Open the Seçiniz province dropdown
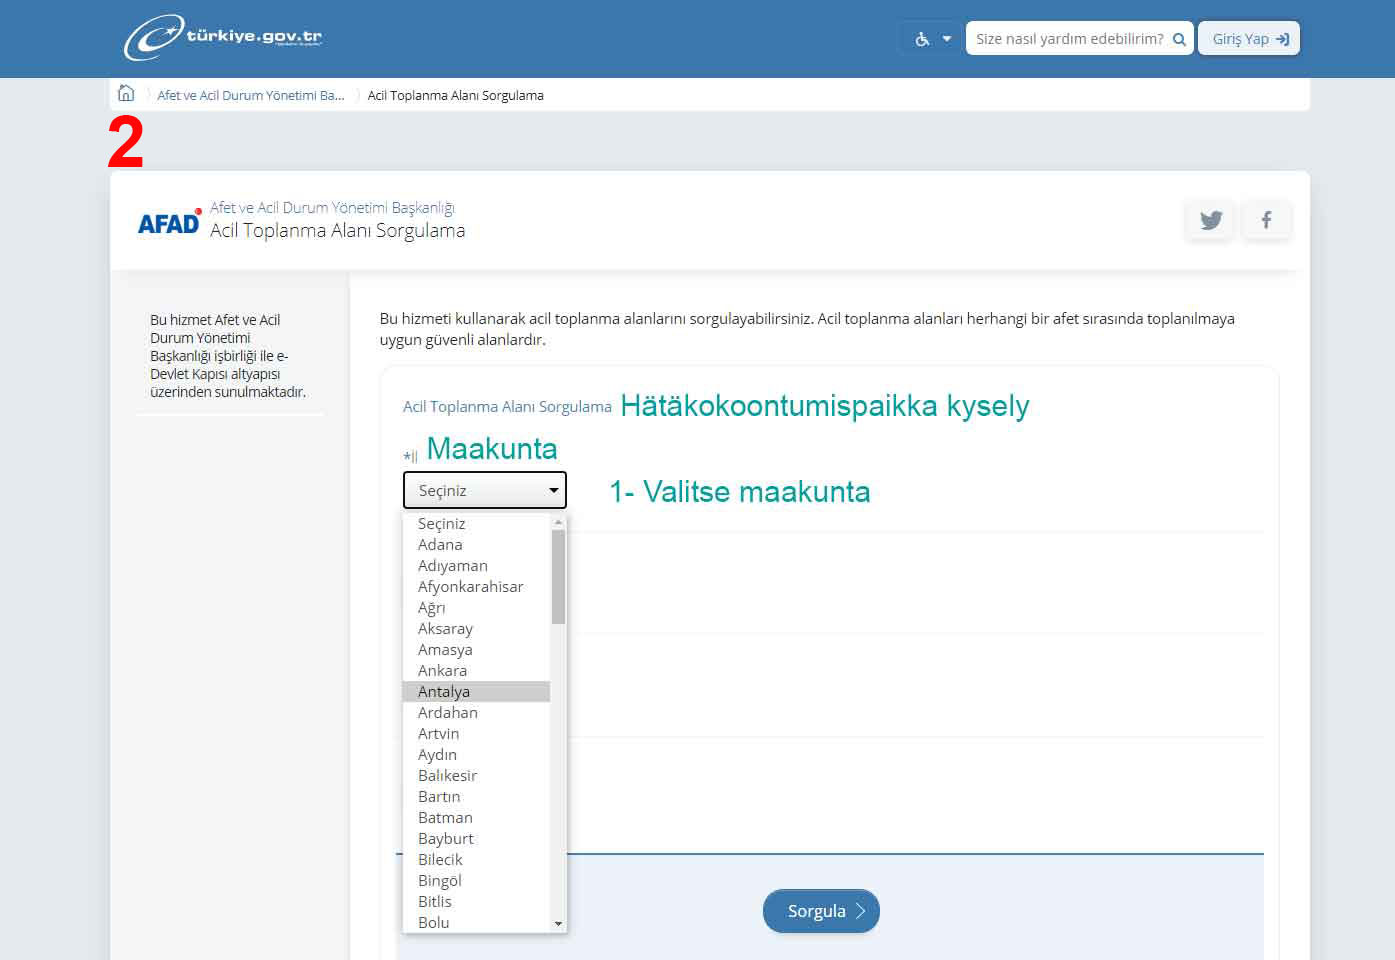Viewport: 1395px width, 960px height. pyautogui.click(x=485, y=491)
